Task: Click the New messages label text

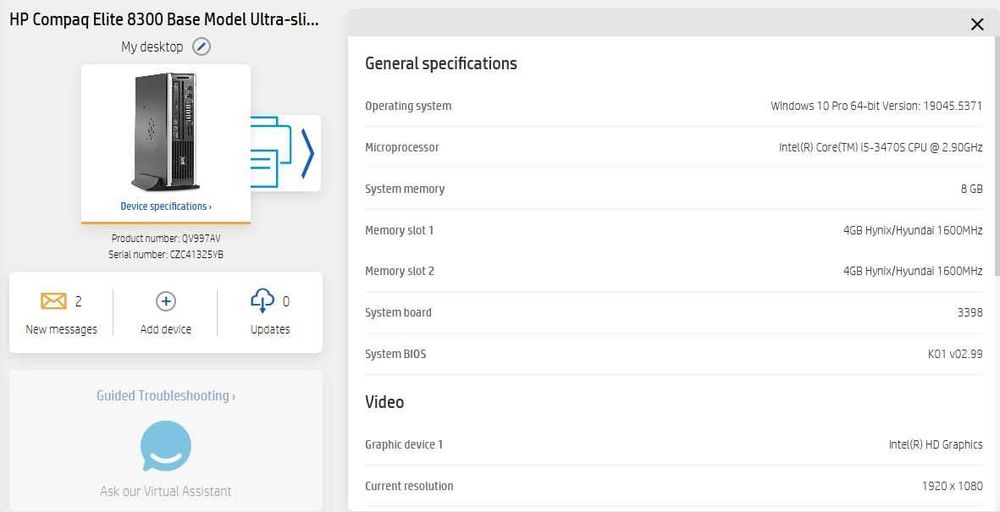Action: [x=61, y=329]
